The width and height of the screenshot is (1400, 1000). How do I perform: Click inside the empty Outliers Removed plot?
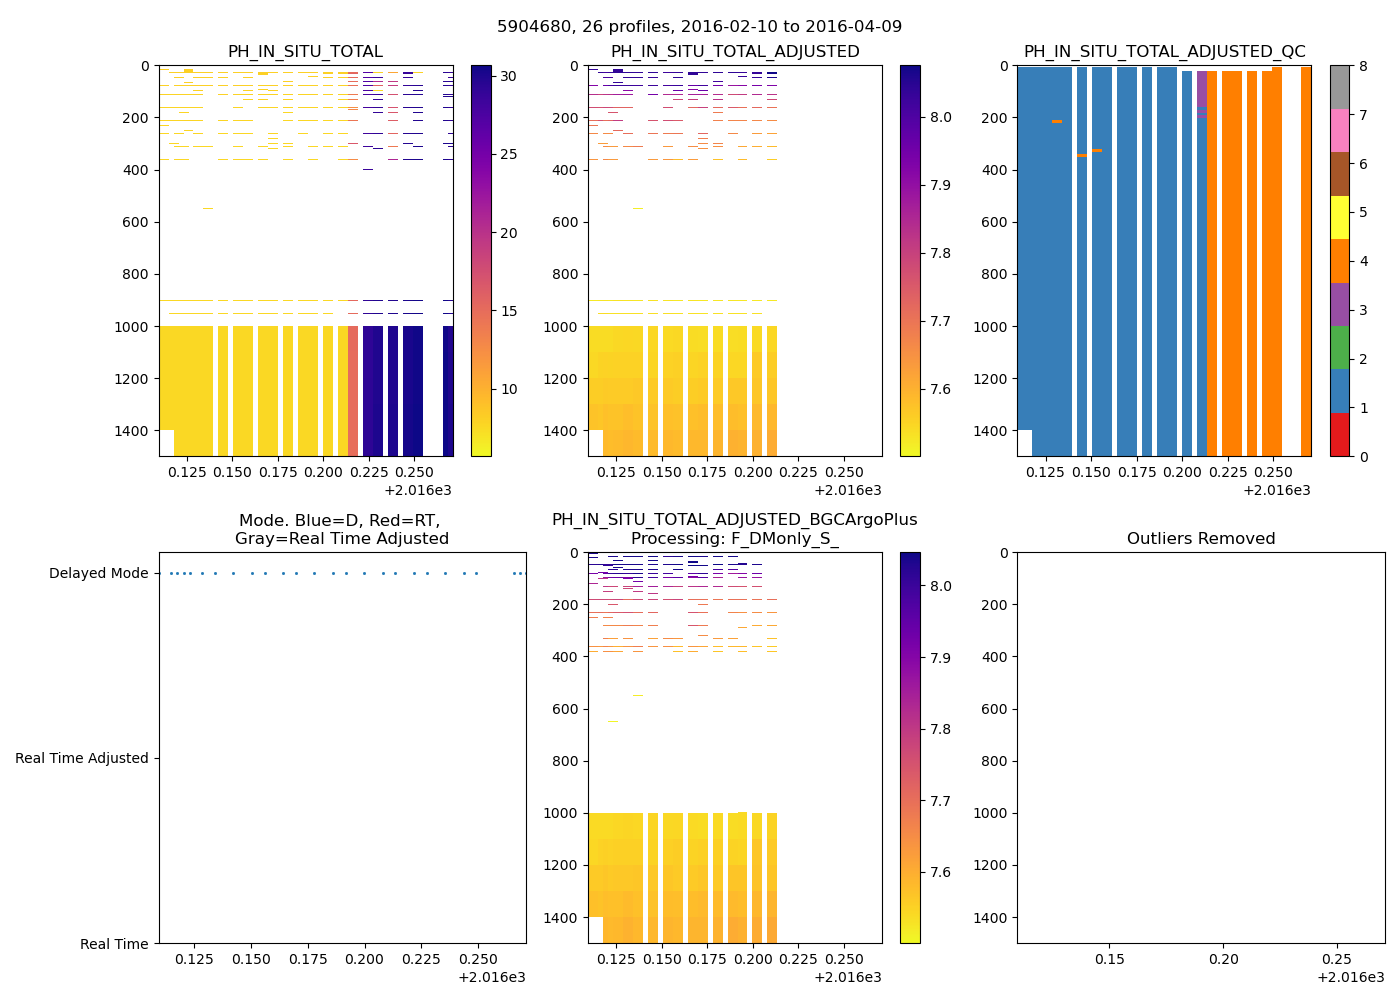pos(1200,748)
